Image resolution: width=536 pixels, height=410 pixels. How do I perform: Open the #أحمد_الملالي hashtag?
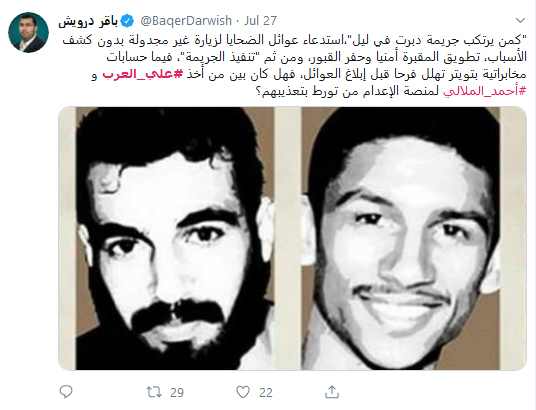pyautogui.click(x=484, y=92)
